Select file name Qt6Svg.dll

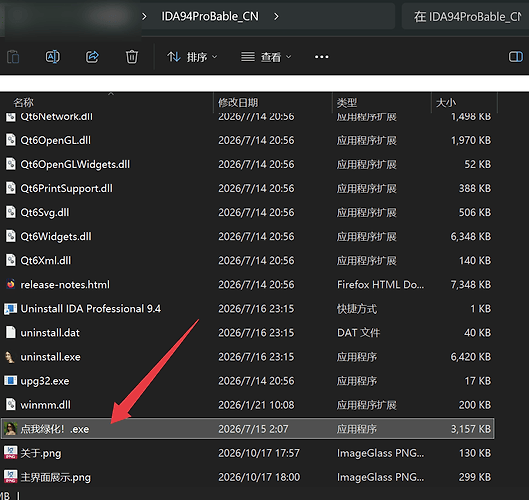[45, 212]
